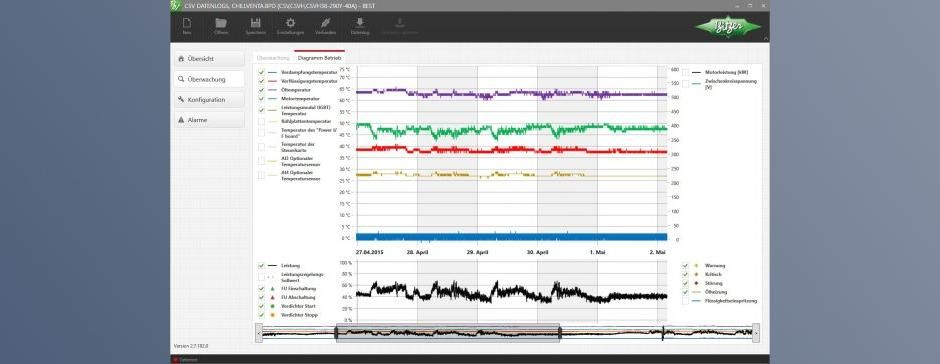Check Temperatur der Steuerkarte
The height and width of the screenshot is (364, 940).
(261, 147)
